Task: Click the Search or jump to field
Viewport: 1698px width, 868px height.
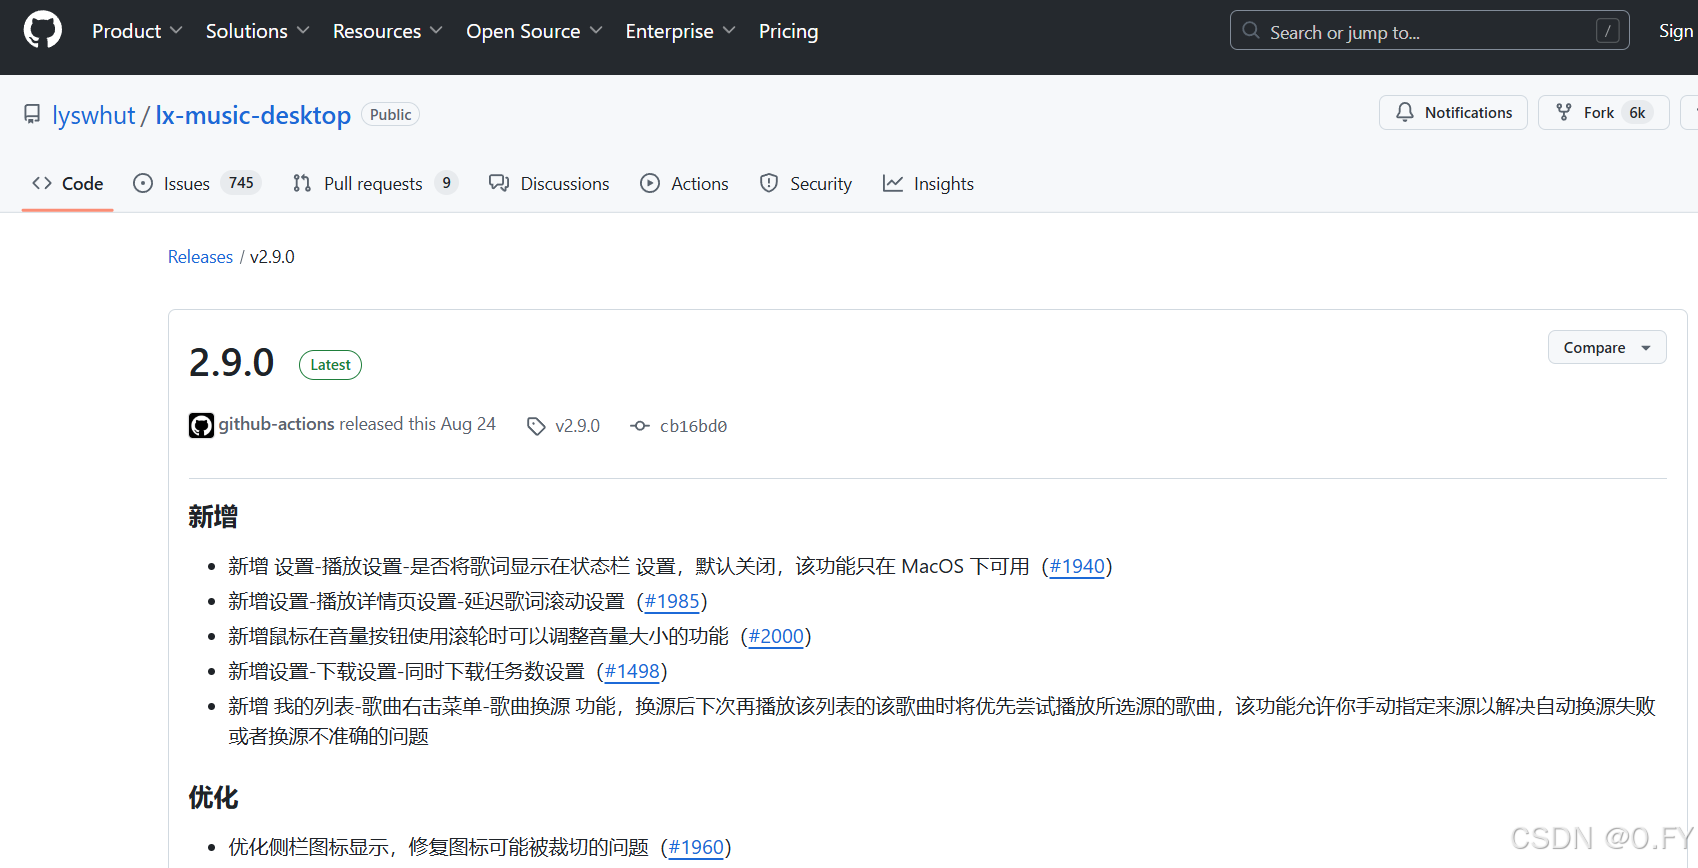Action: click(x=1429, y=31)
